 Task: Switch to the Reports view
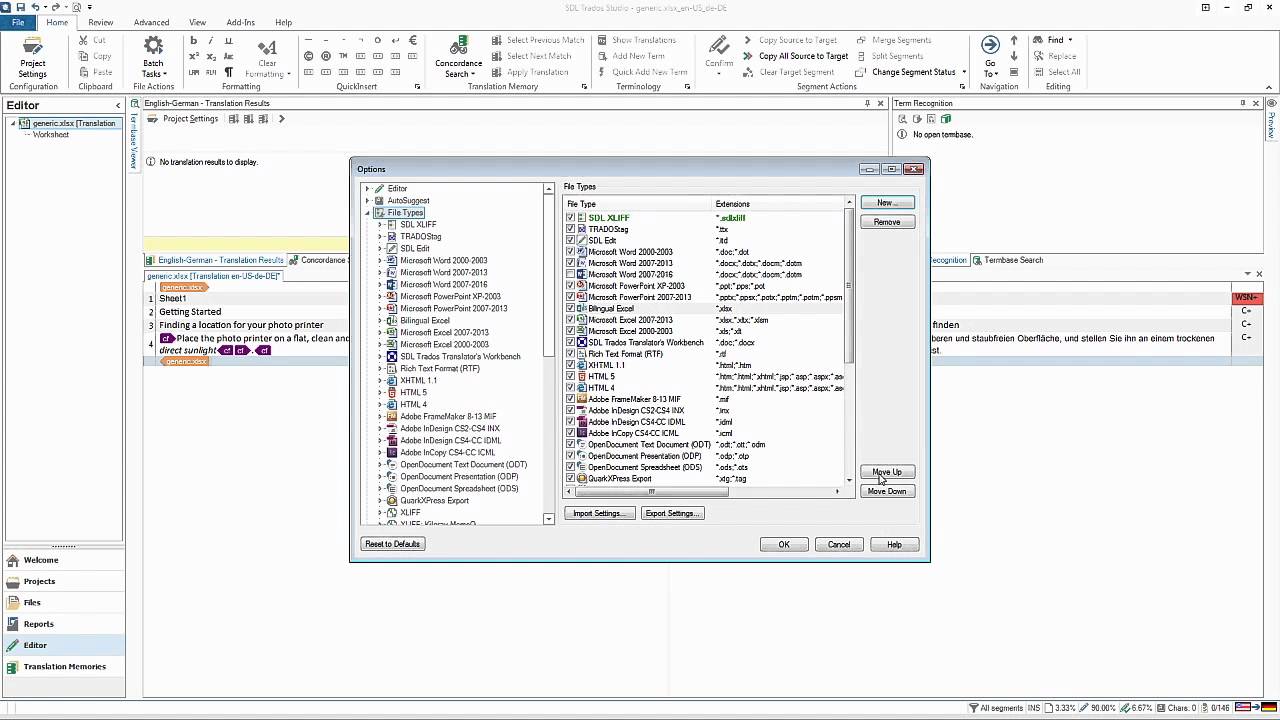click(63, 624)
